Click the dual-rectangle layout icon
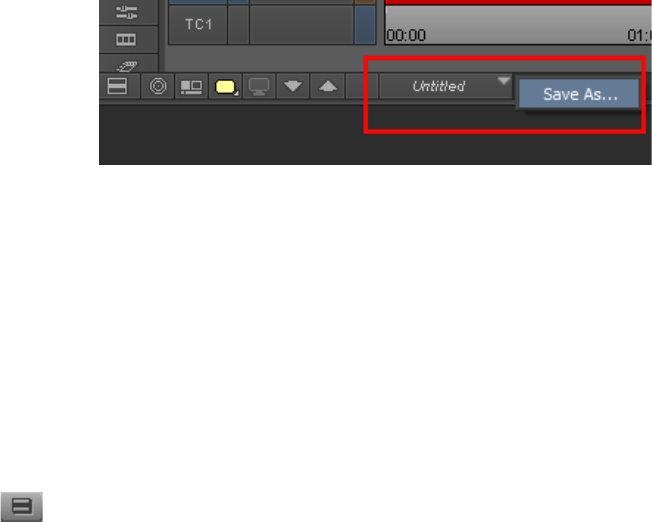The image size is (652, 522). click(x=191, y=86)
